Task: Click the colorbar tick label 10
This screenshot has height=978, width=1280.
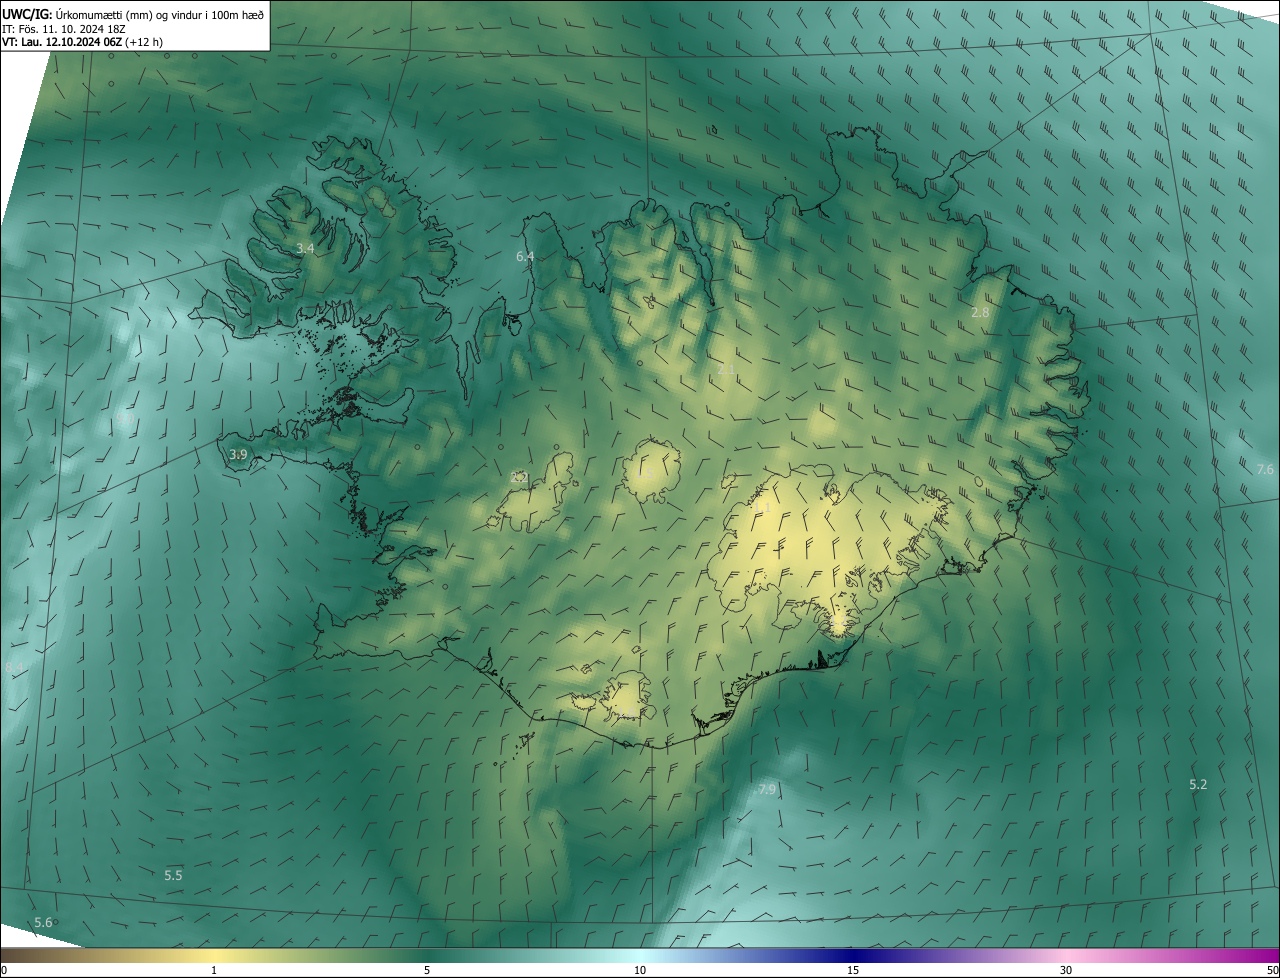Action: pos(640,971)
